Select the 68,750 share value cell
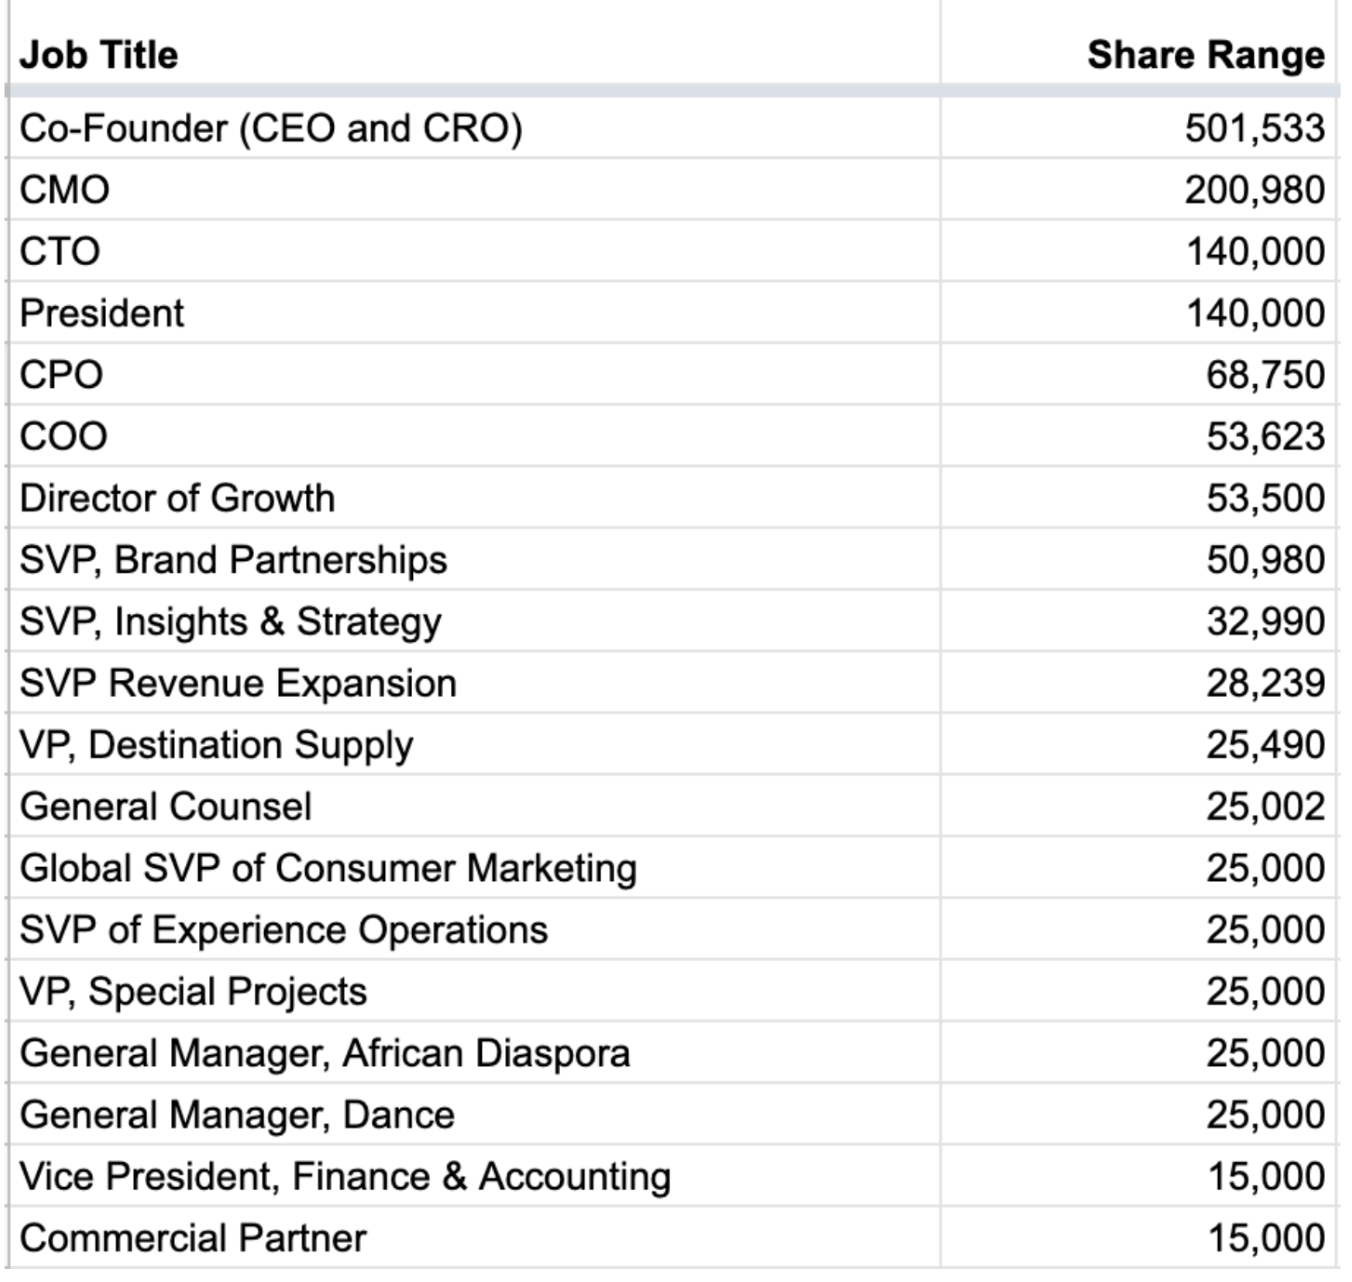This screenshot has height=1282, width=1352. [x=1265, y=375]
